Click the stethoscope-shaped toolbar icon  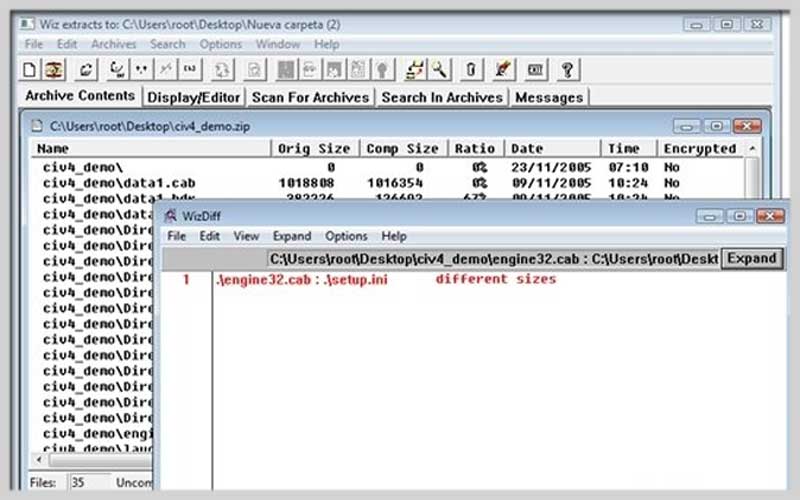coord(118,69)
